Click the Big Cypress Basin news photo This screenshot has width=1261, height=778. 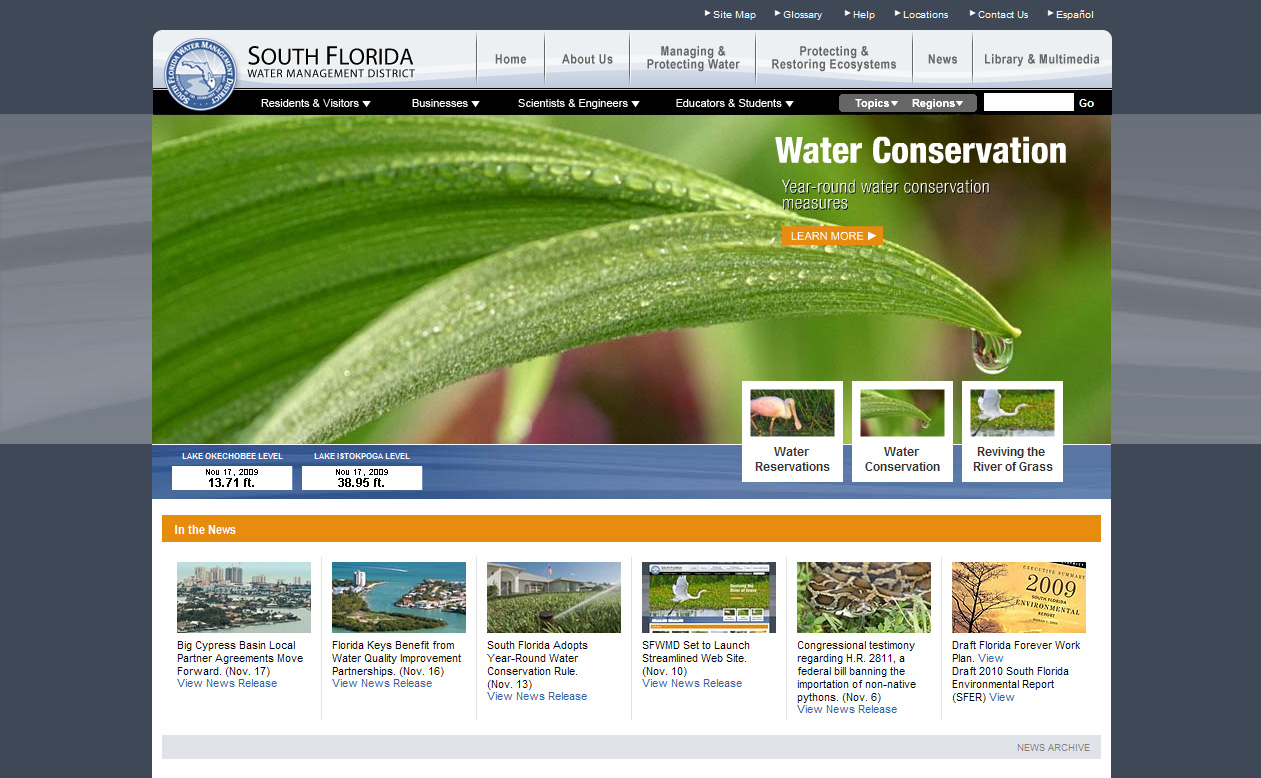244,597
